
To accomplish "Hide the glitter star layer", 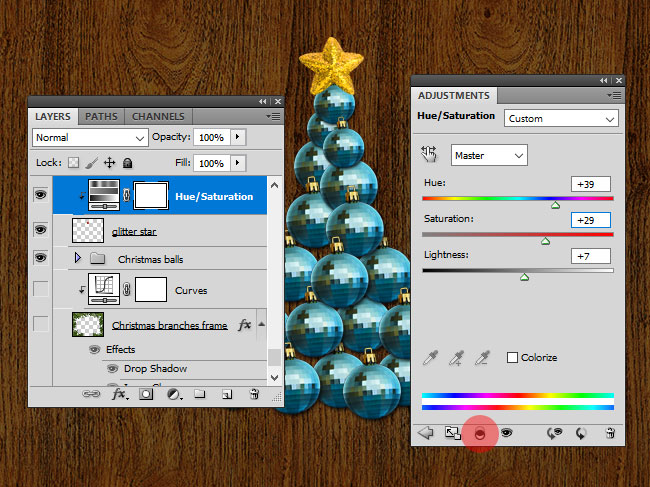I will (x=40, y=229).
